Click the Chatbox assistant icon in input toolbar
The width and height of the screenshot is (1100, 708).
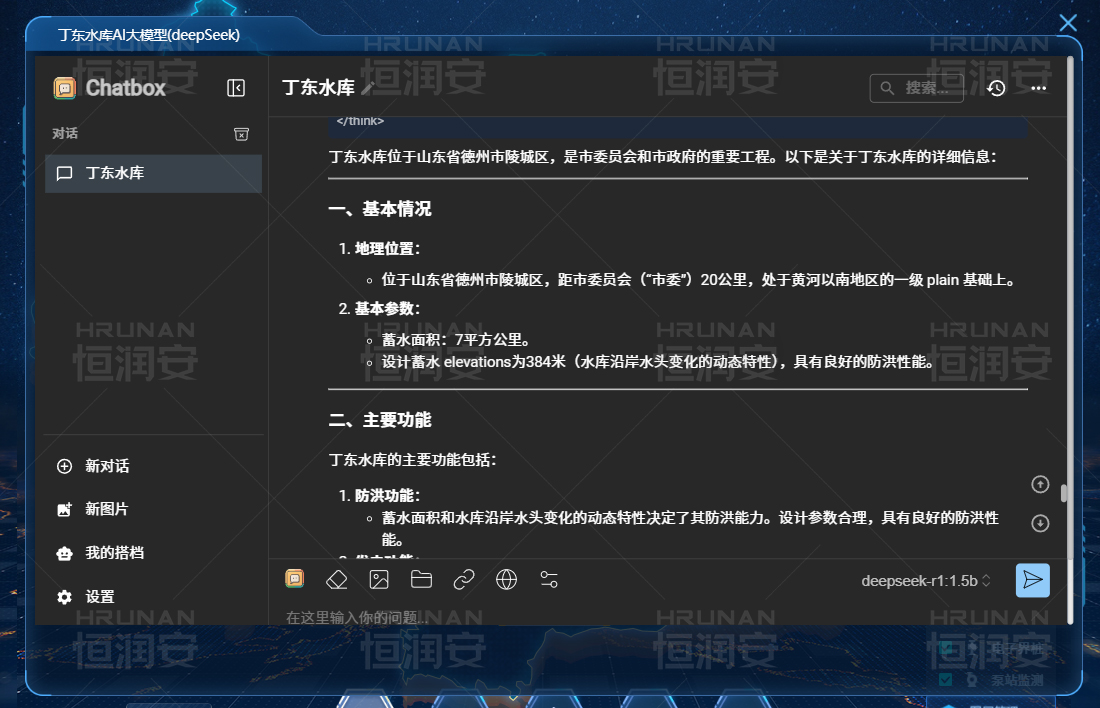[295, 579]
